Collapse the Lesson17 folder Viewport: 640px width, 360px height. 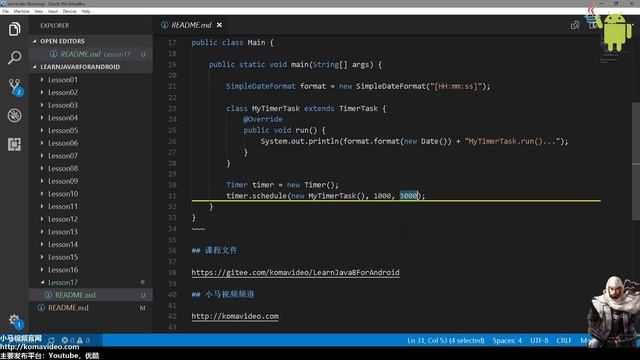(91, 282)
